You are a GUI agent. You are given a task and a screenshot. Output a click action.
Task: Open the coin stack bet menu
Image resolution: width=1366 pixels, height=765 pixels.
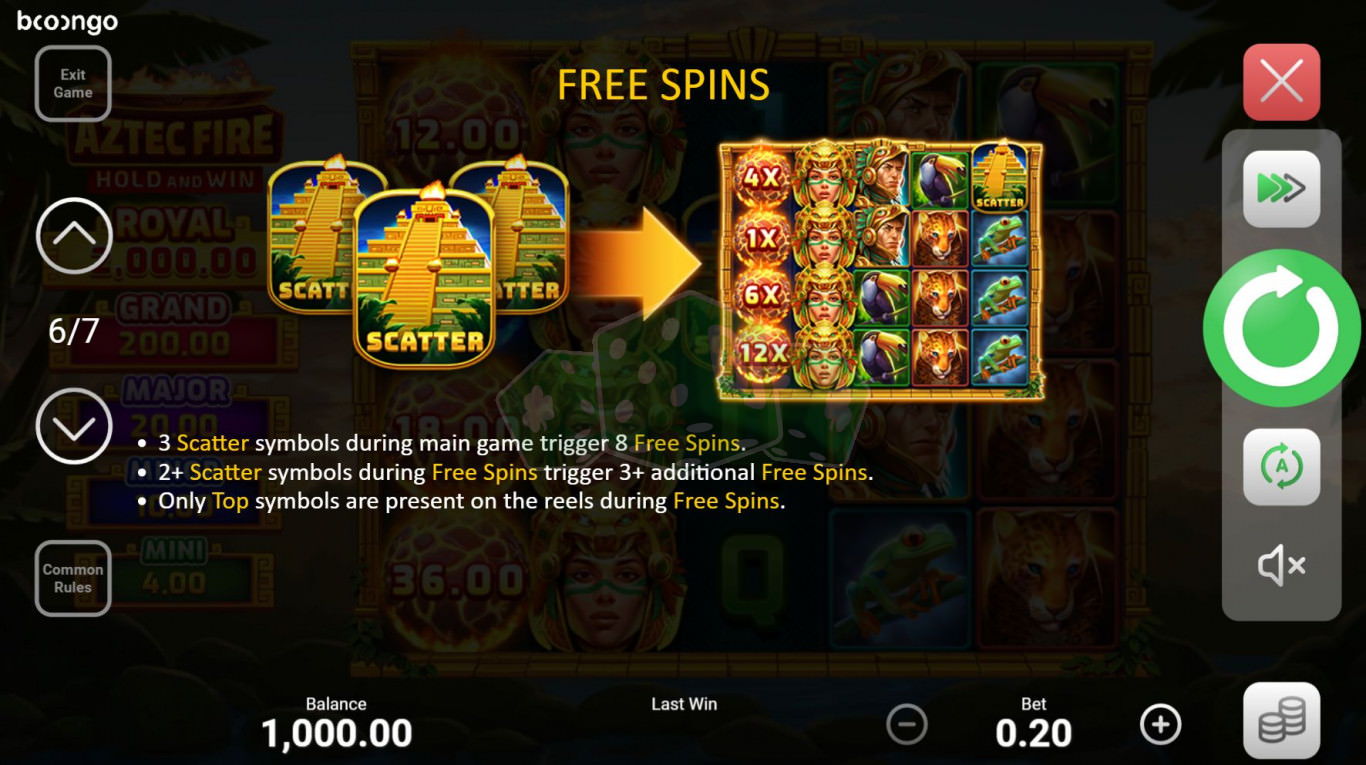[1281, 720]
